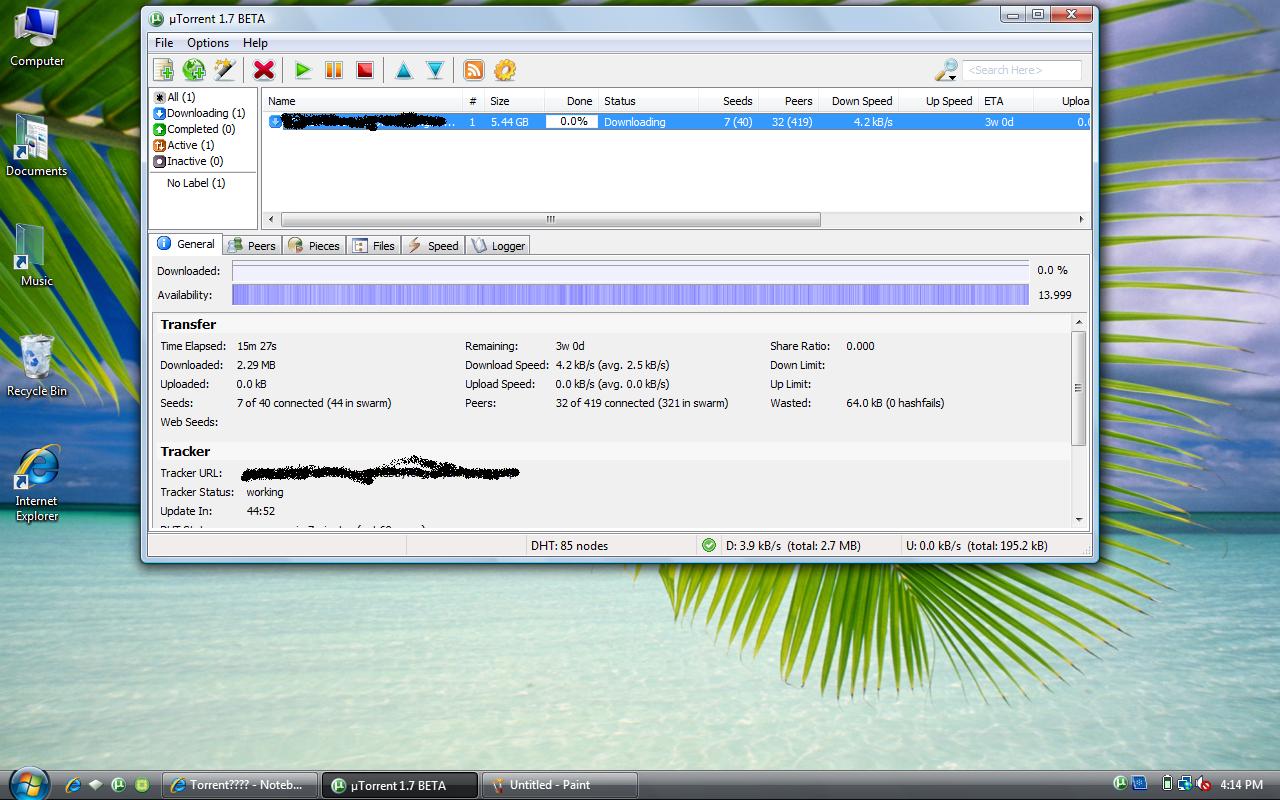Image resolution: width=1280 pixels, height=800 pixels.
Task: Switch to the General tab
Action: (186, 244)
